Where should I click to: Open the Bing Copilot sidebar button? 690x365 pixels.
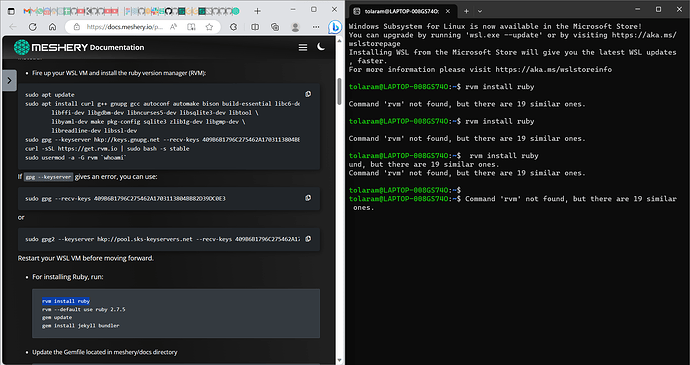point(335,27)
